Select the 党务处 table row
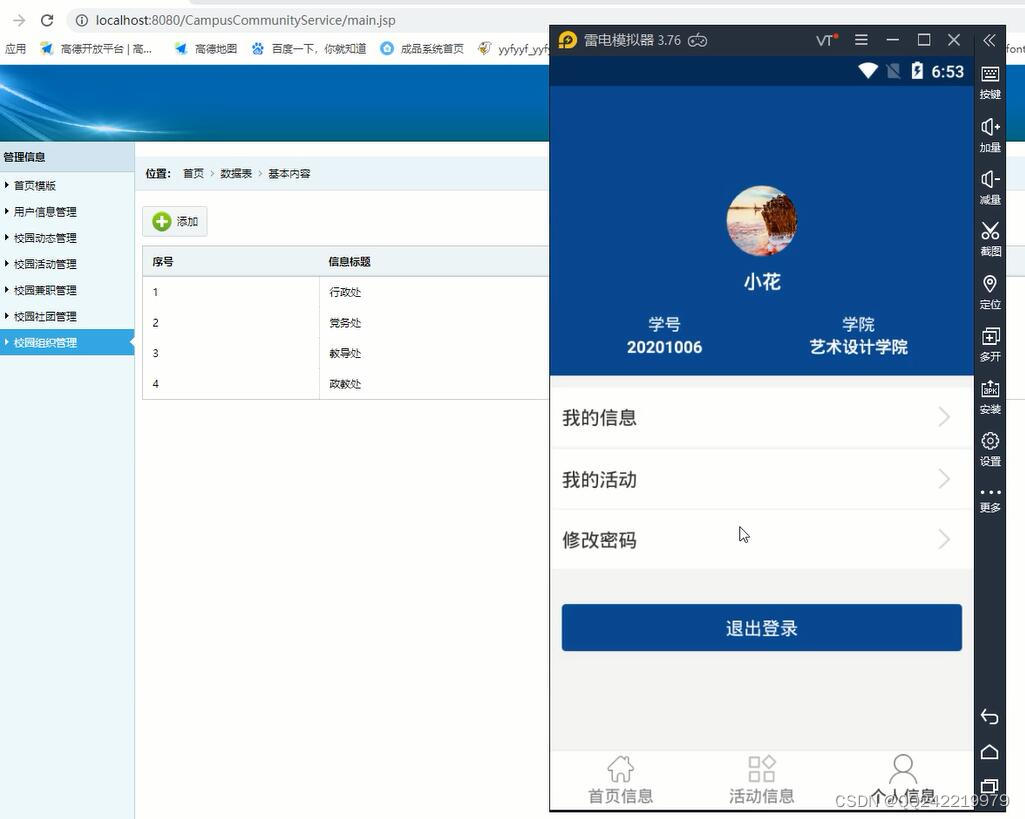The height and width of the screenshot is (819, 1025). click(x=346, y=323)
